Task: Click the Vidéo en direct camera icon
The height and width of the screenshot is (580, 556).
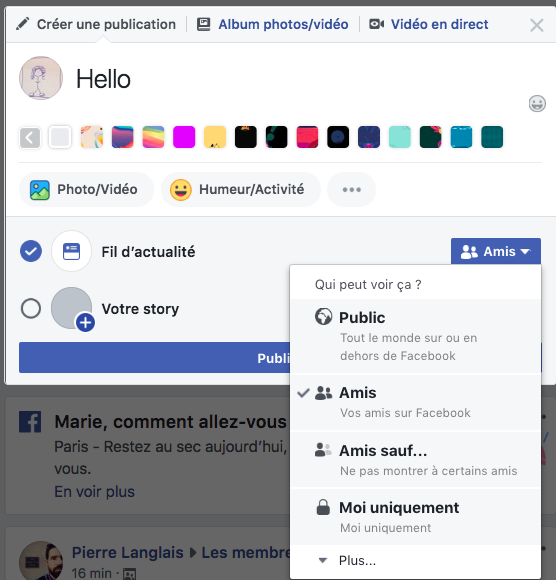Action: coord(377,24)
